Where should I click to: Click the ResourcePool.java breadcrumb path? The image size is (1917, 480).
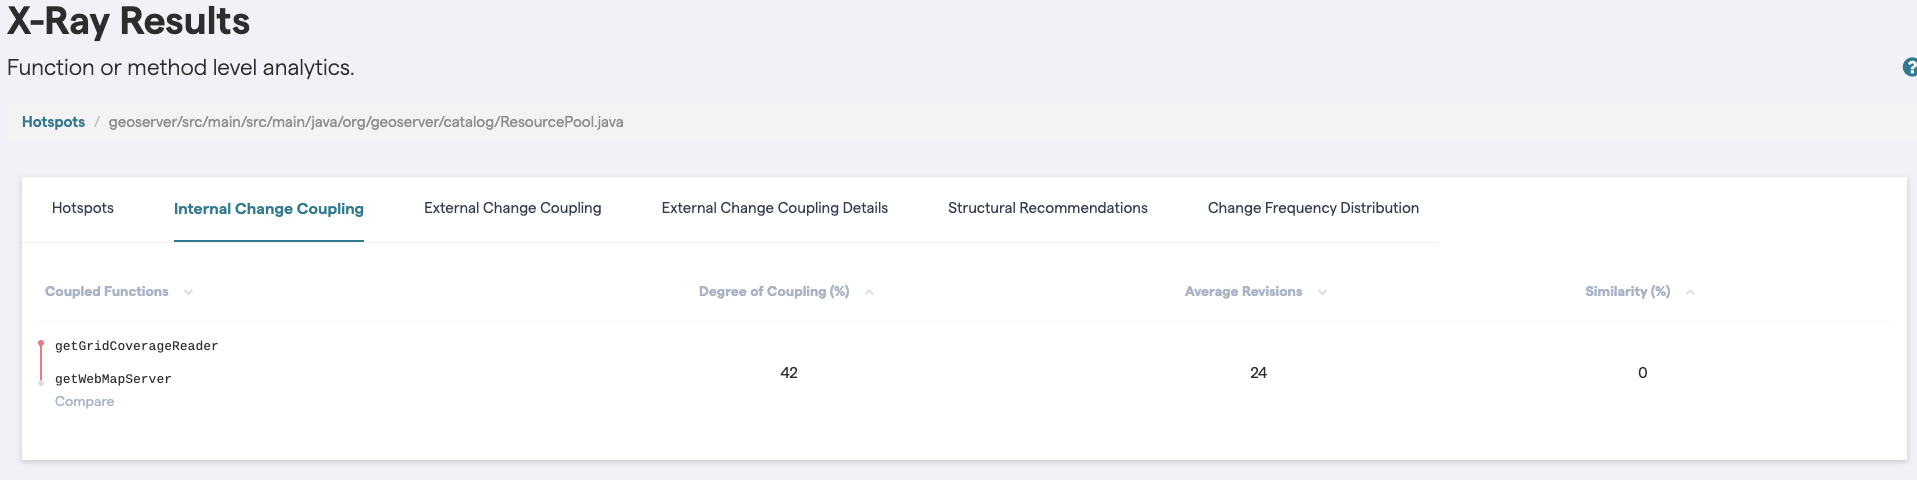point(366,122)
